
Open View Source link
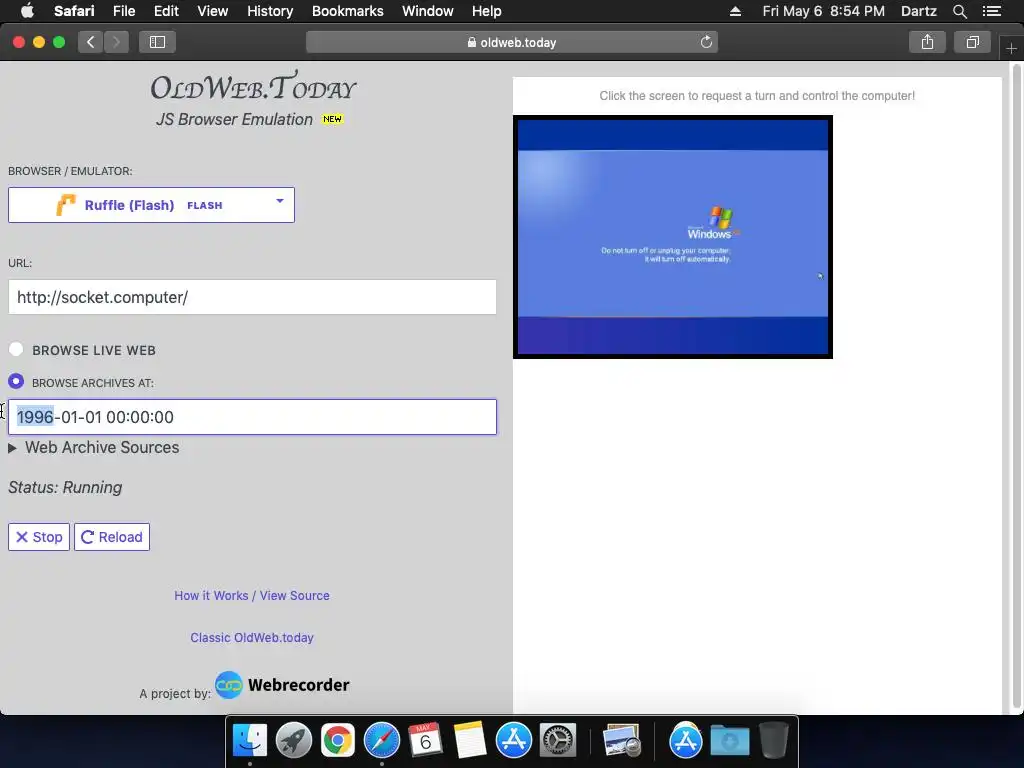click(295, 596)
